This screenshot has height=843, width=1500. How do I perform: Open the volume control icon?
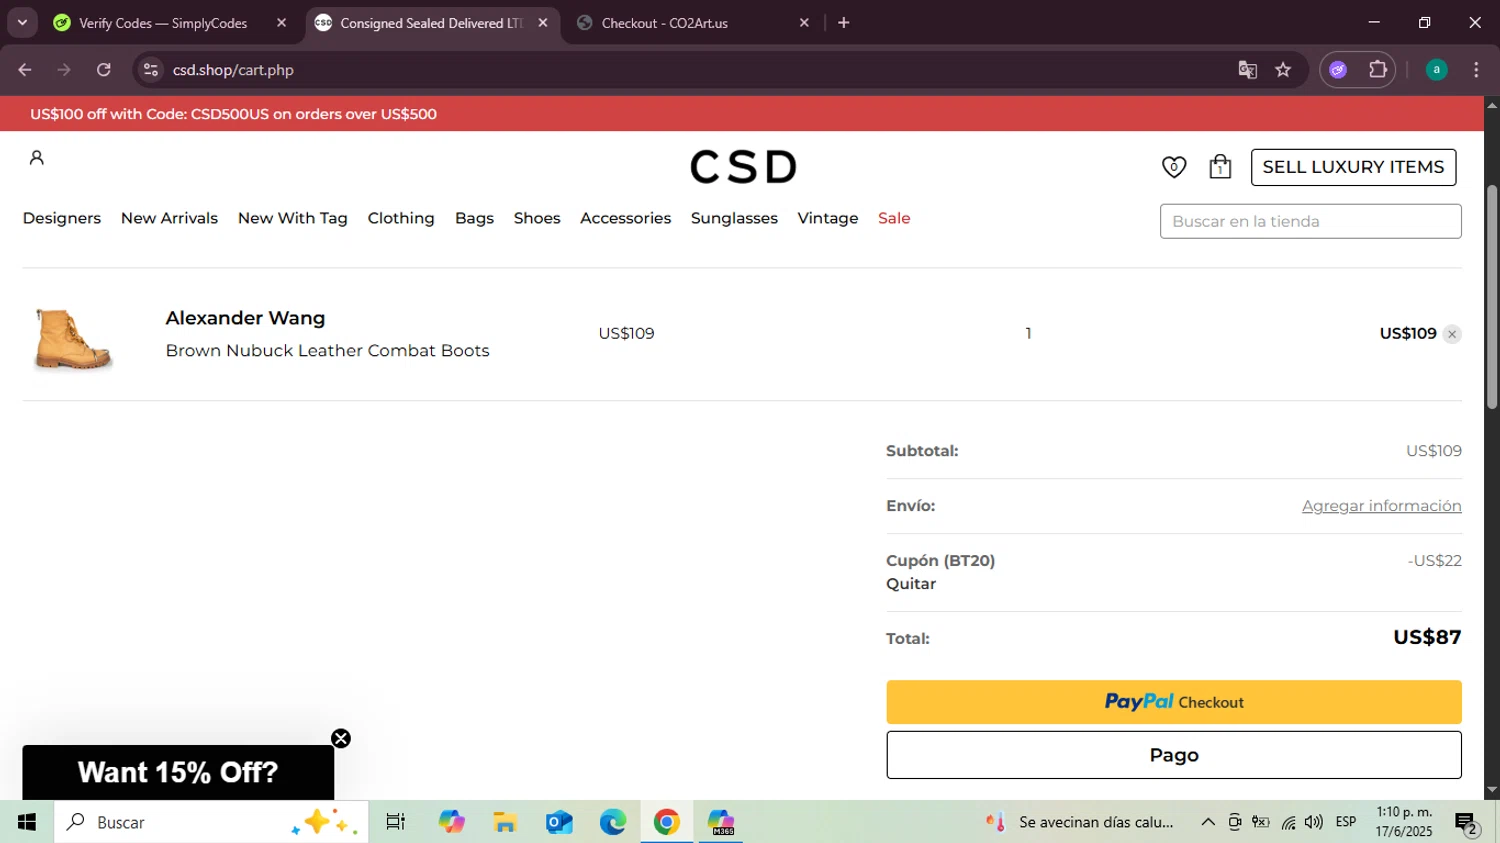pyautogui.click(x=1313, y=822)
